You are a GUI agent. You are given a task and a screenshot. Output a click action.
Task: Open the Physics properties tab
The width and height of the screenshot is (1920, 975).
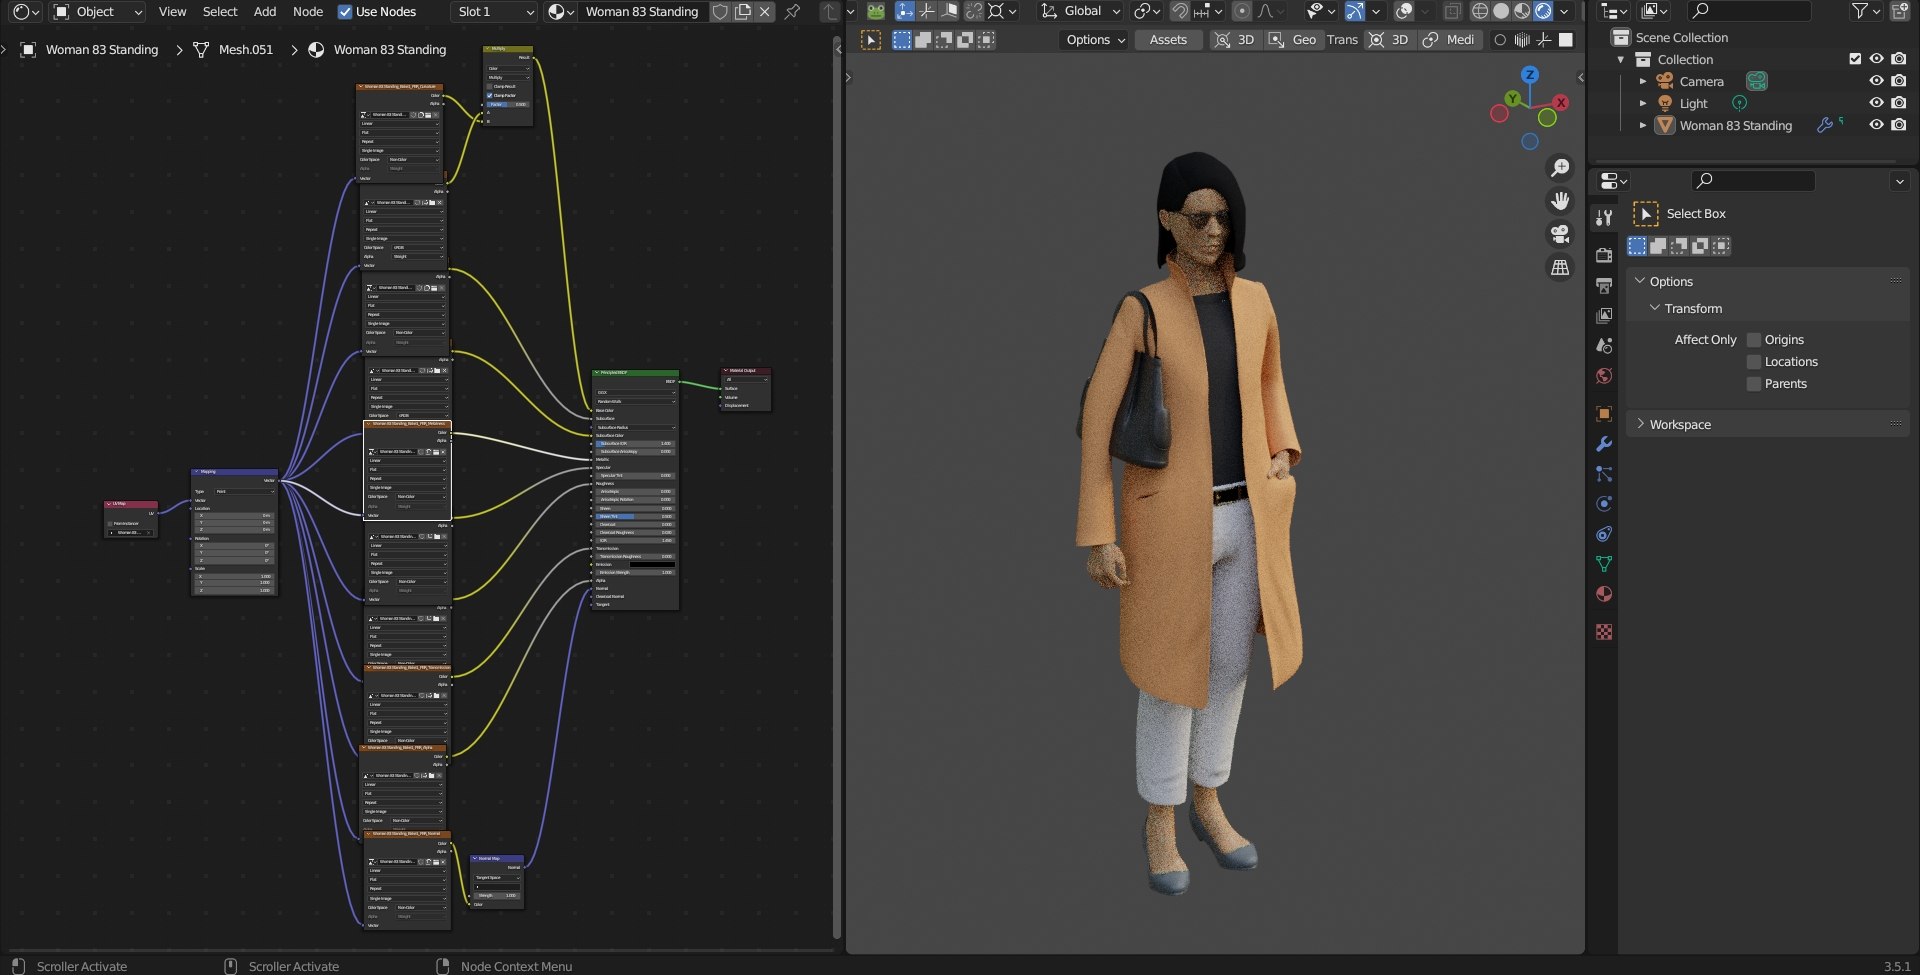(x=1604, y=504)
